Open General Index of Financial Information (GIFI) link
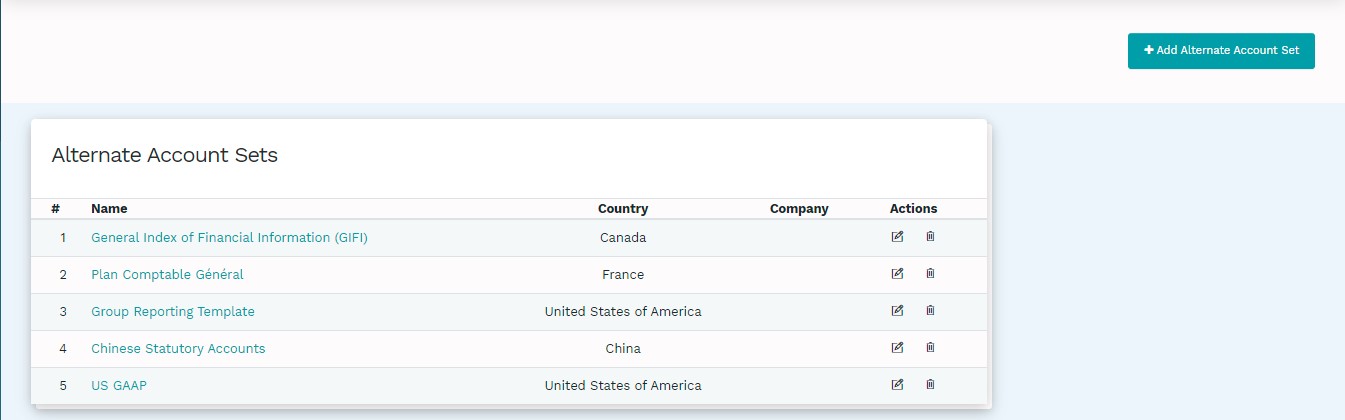1345x420 pixels. (229, 238)
